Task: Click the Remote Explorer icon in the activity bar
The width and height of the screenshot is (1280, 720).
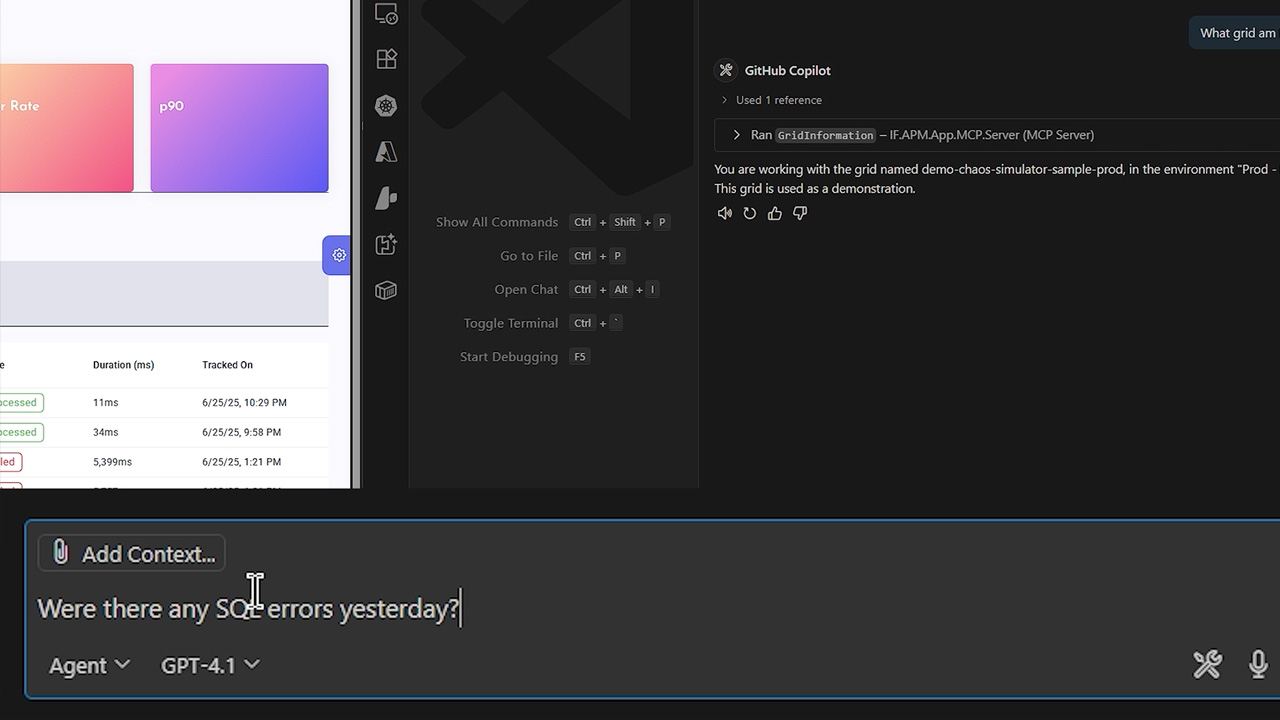Action: [x=386, y=13]
